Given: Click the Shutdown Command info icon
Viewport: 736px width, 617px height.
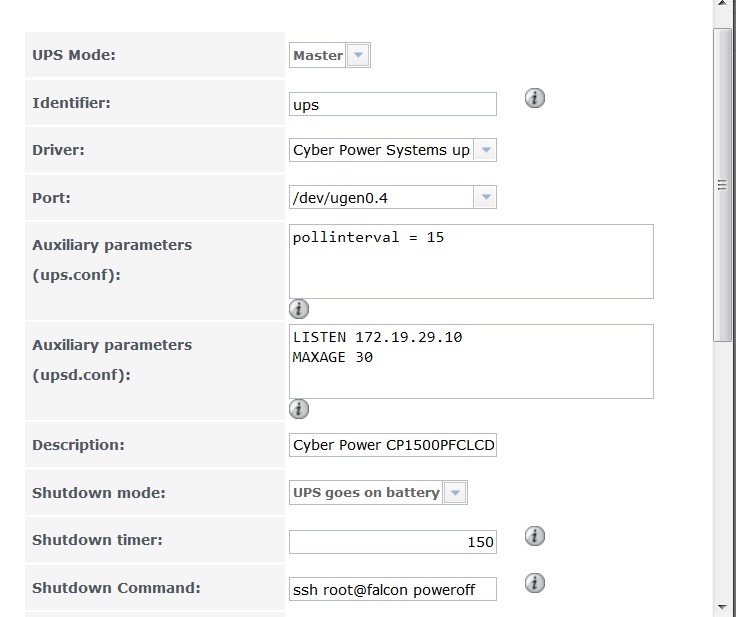Looking at the screenshot, I should click(535, 583).
